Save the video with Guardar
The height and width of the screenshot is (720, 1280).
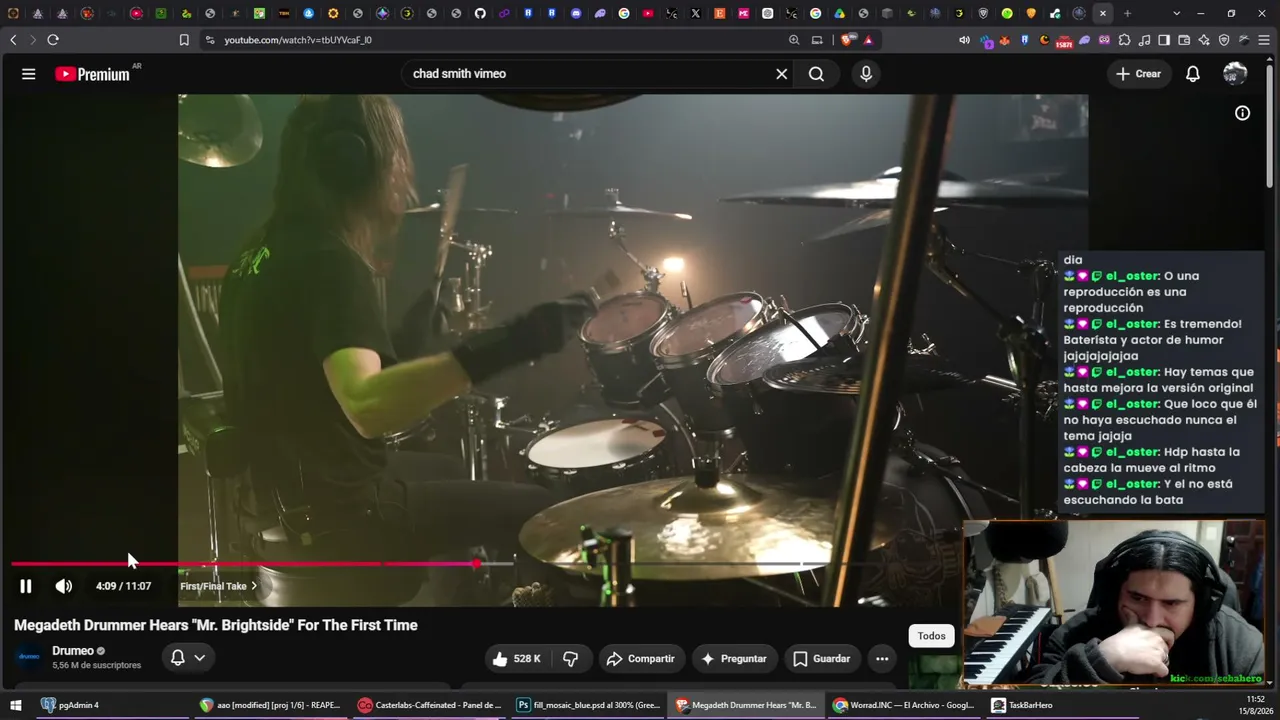click(x=821, y=659)
